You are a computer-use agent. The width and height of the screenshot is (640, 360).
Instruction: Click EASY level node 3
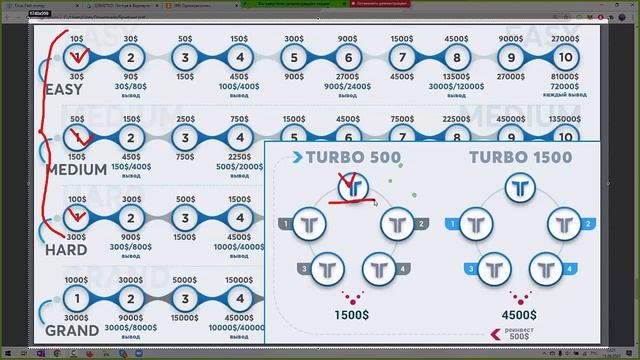(185, 58)
